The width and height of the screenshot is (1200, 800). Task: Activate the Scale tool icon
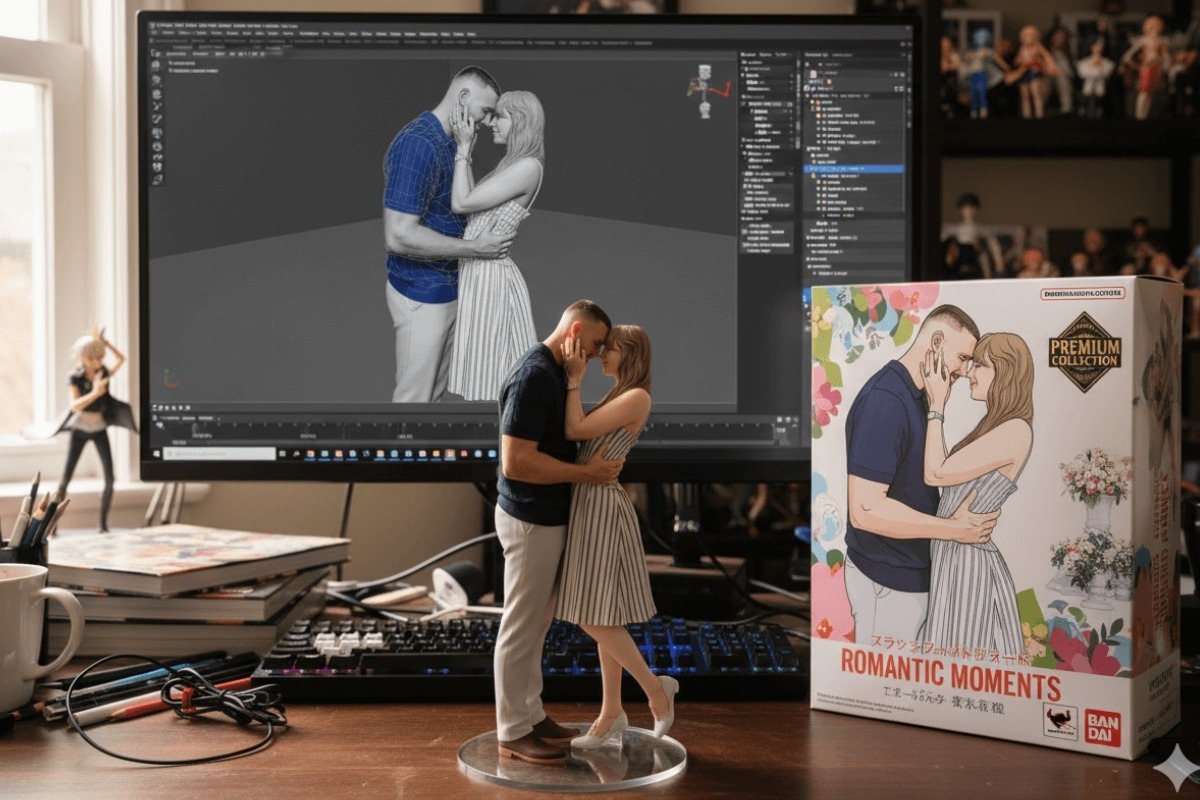pos(155,117)
